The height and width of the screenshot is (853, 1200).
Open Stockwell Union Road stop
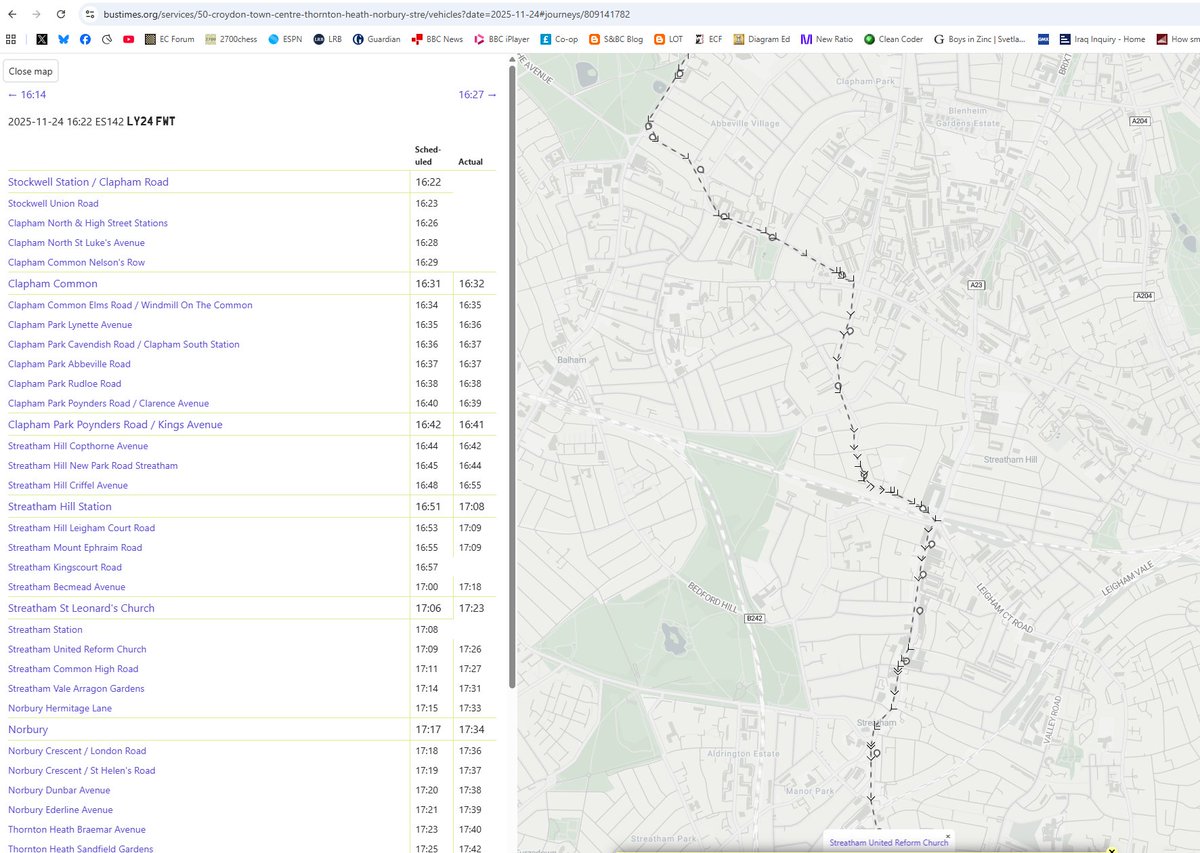click(x=53, y=204)
